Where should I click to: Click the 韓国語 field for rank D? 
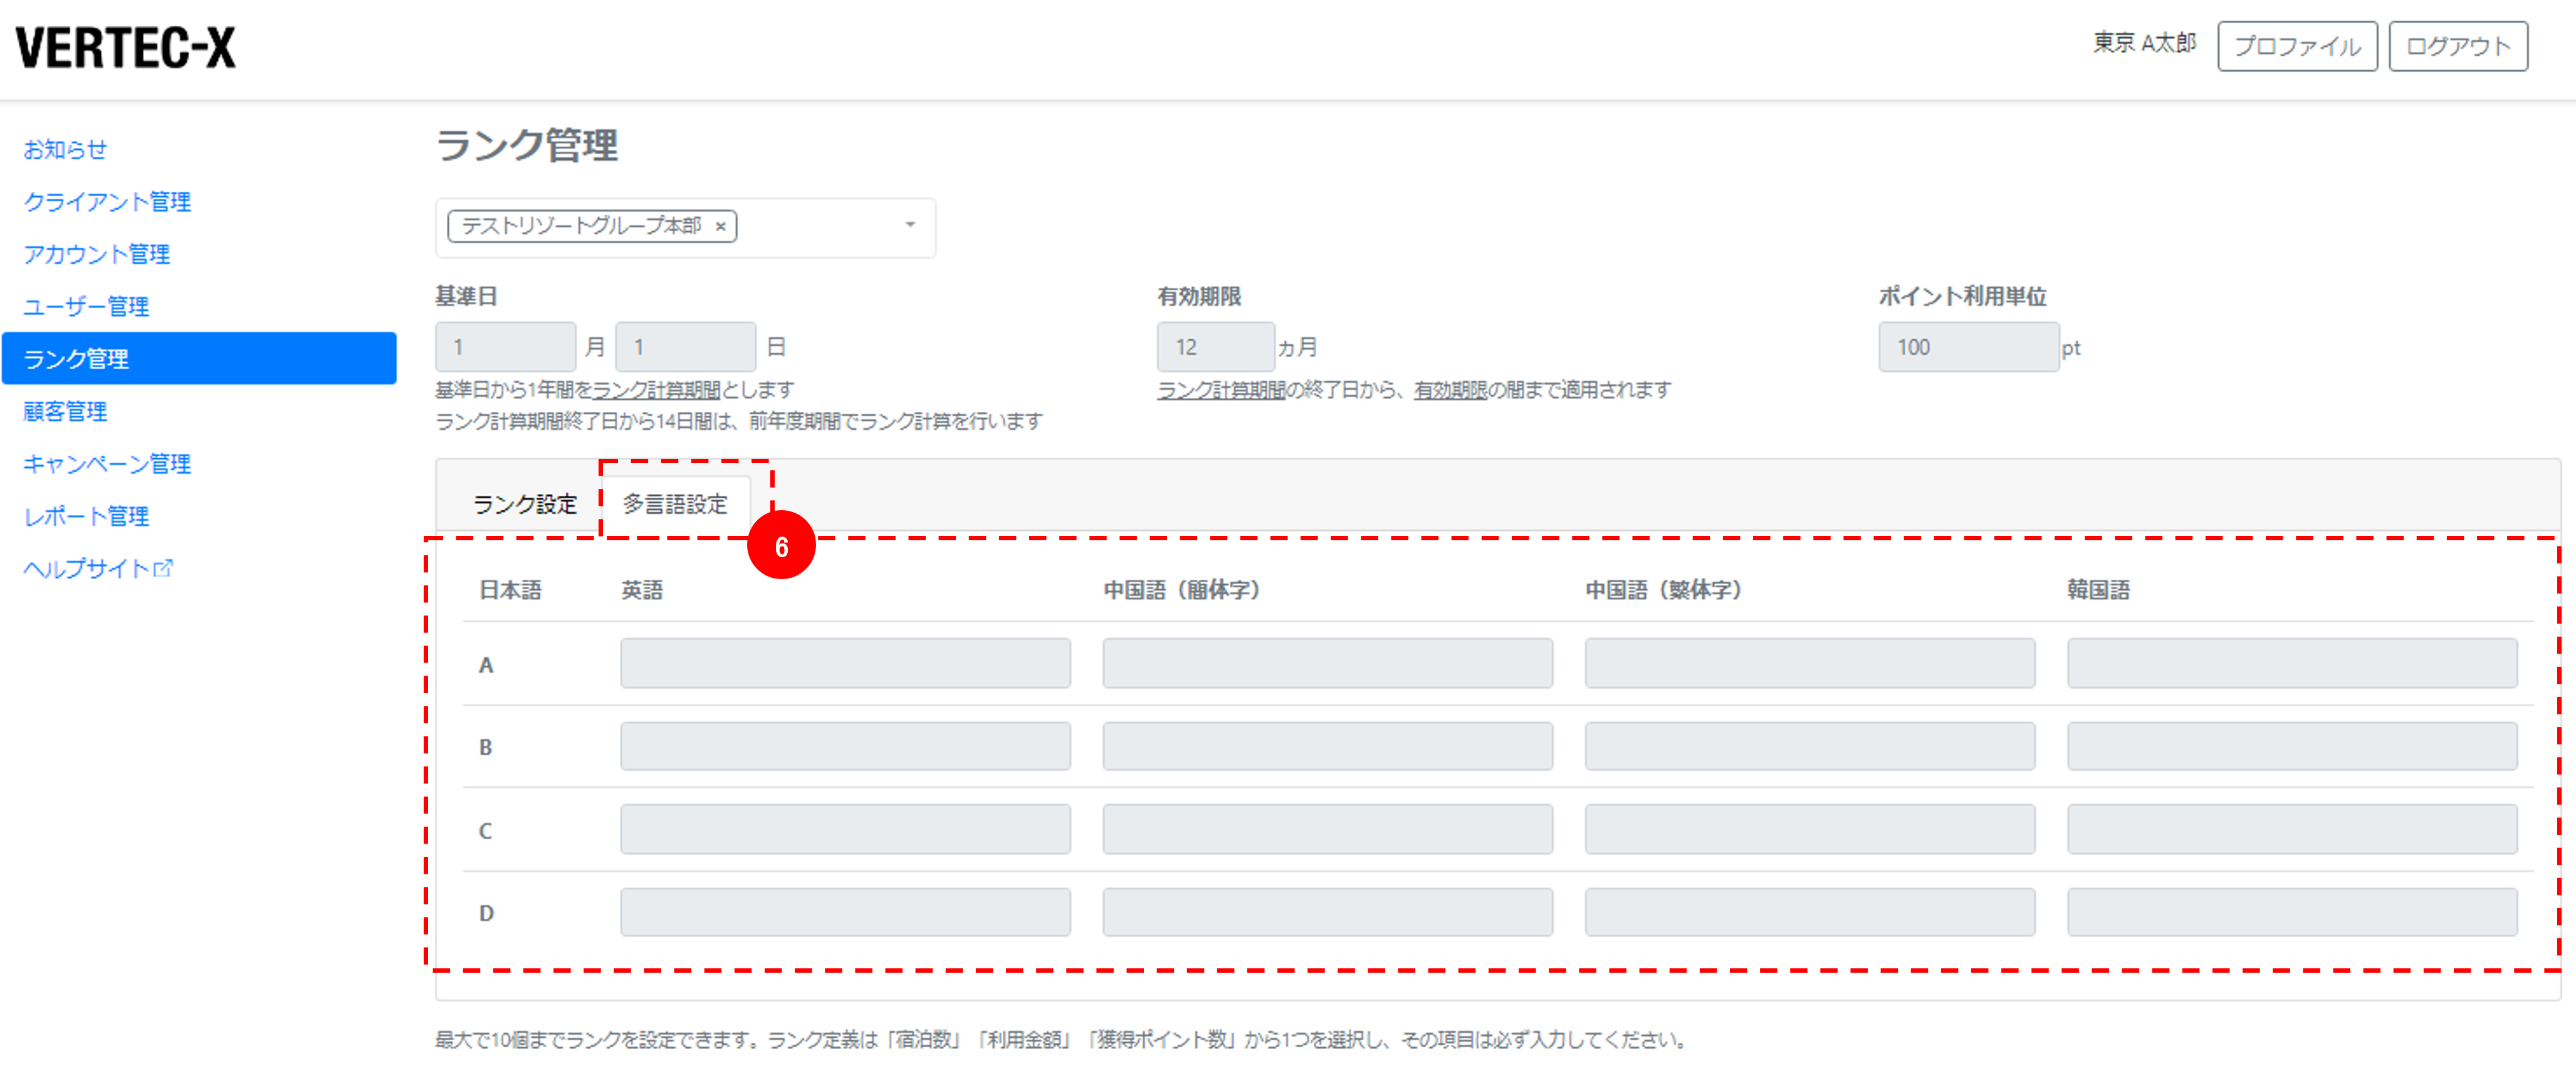tap(2292, 912)
